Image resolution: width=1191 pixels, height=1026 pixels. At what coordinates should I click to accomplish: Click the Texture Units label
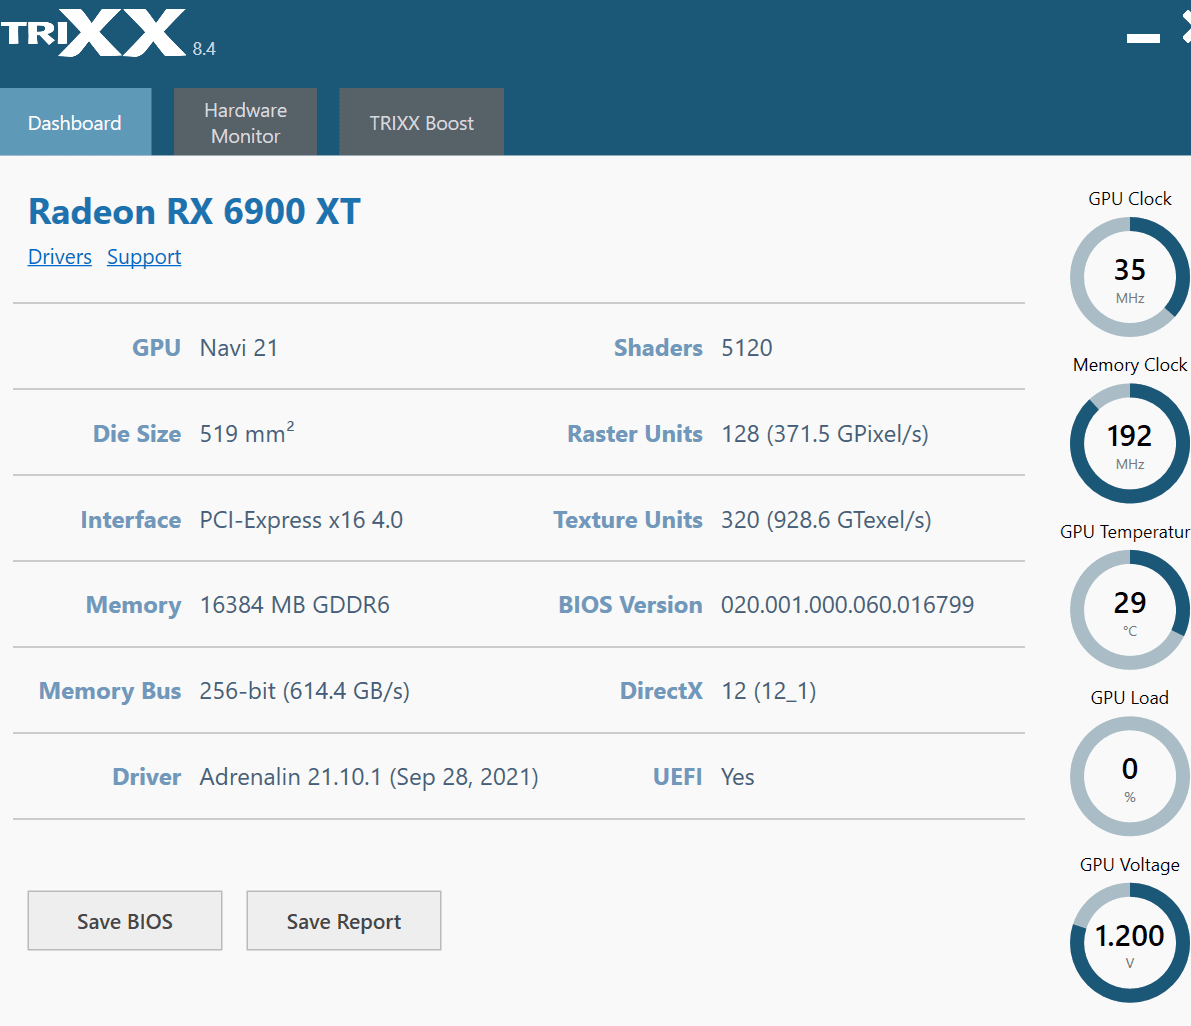[628, 520]
